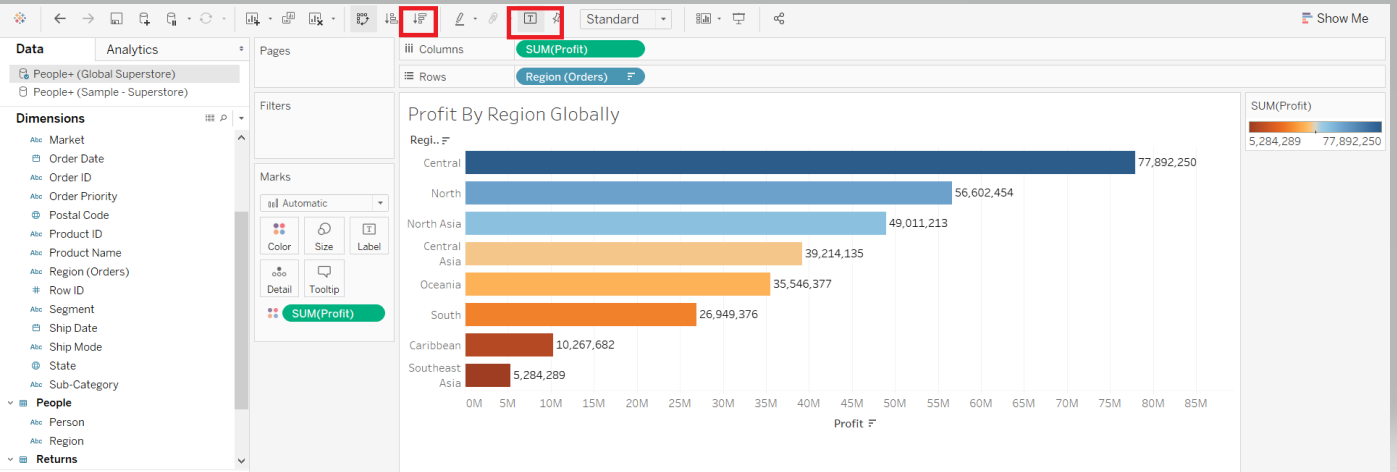Click SUM(Profit) pill on Marks card
This screenshot has height=472, width=1397.
[333, 314]
